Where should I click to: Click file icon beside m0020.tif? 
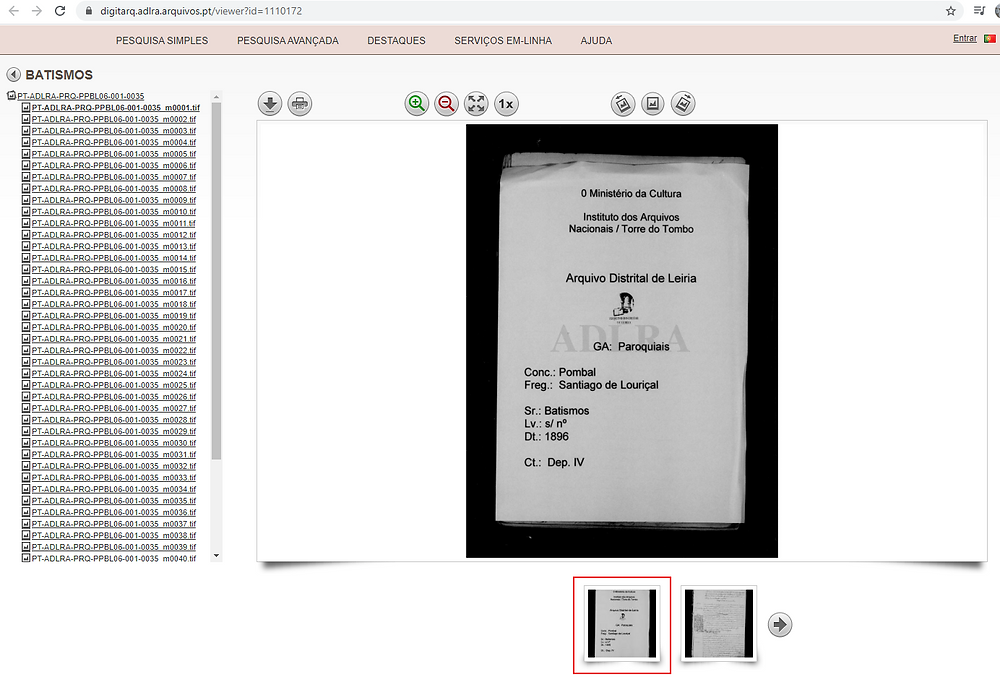click(26, 327)
